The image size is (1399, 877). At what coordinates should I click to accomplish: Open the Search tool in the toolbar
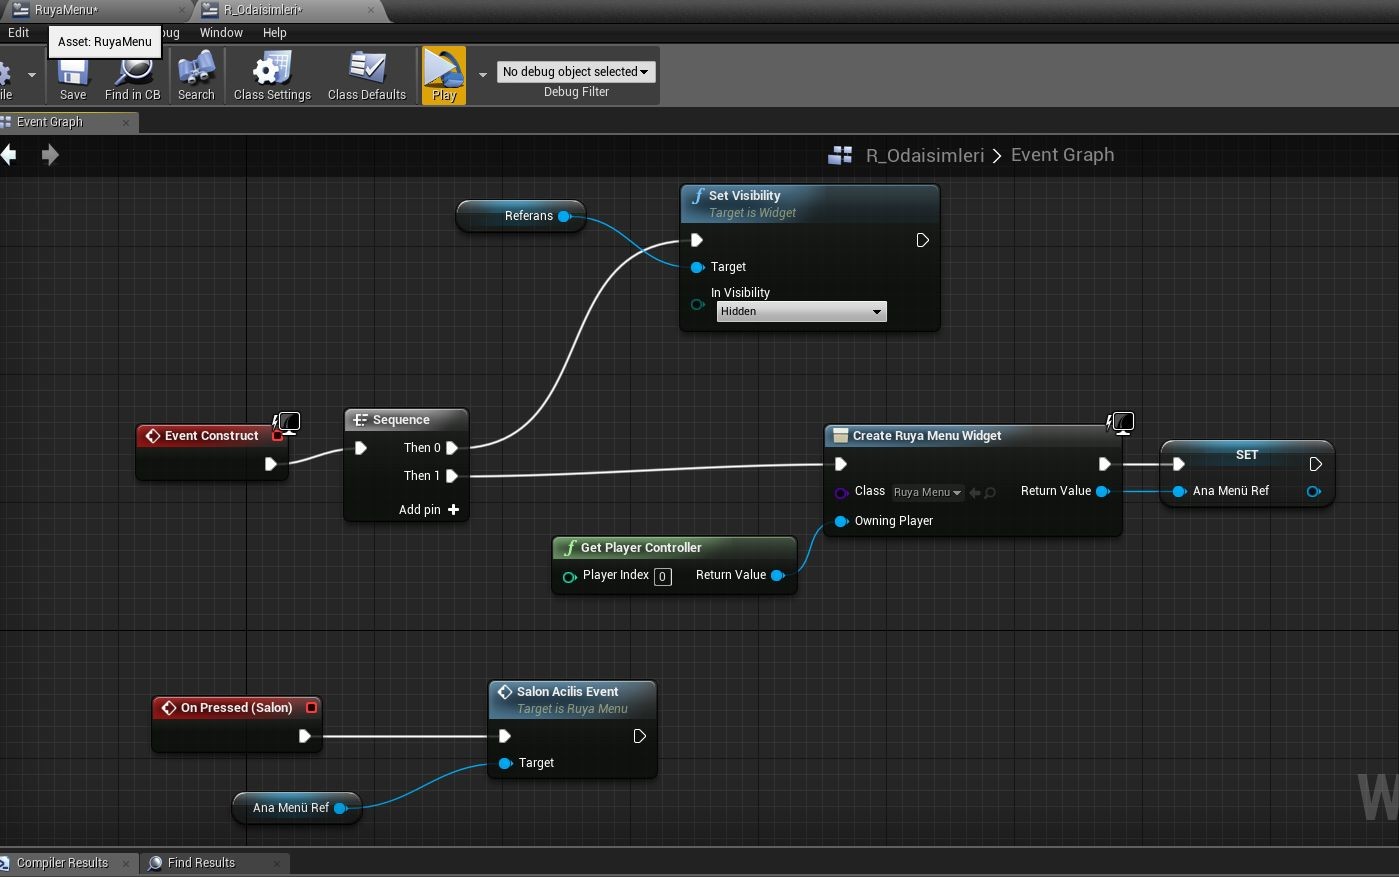pos(196,76)
